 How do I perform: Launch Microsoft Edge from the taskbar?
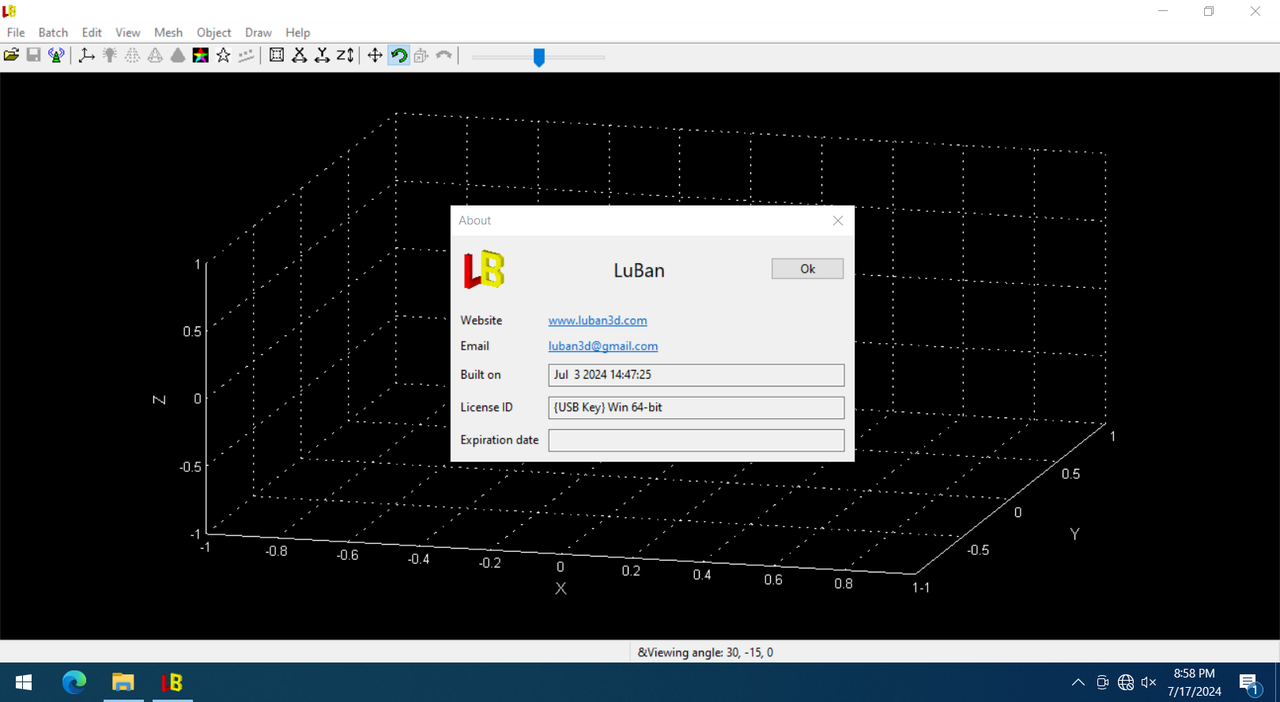coord(74,682)
